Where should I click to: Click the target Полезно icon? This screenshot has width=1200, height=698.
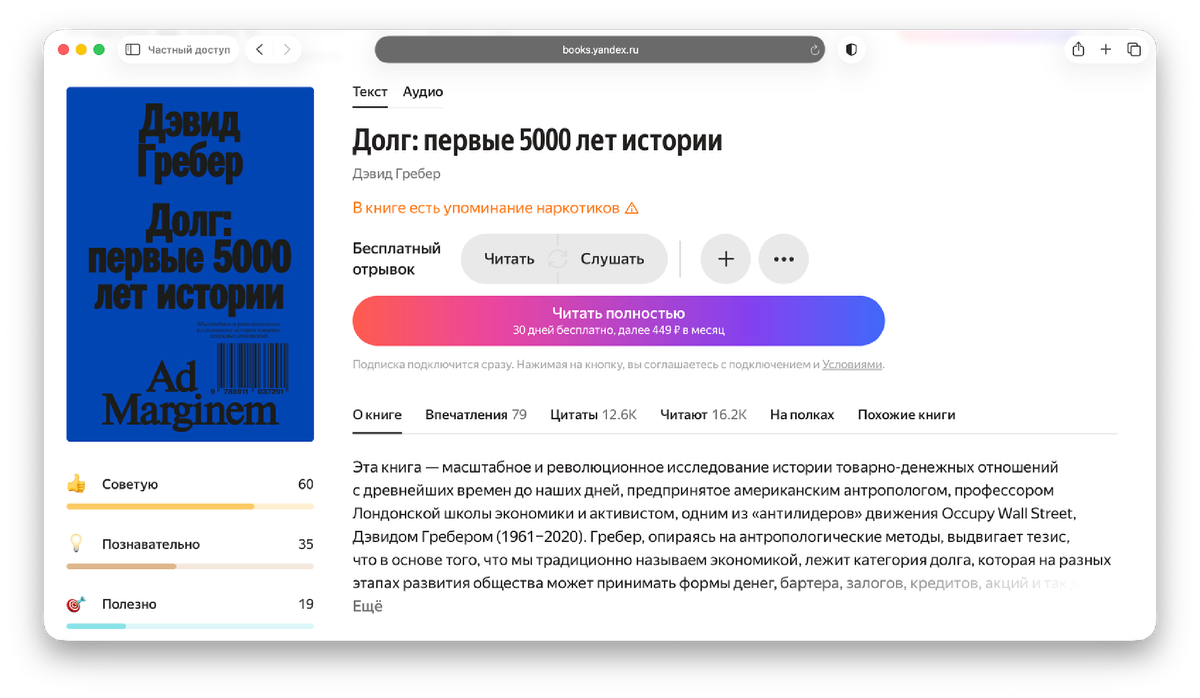pyautogui.click(x=76, y=604)
